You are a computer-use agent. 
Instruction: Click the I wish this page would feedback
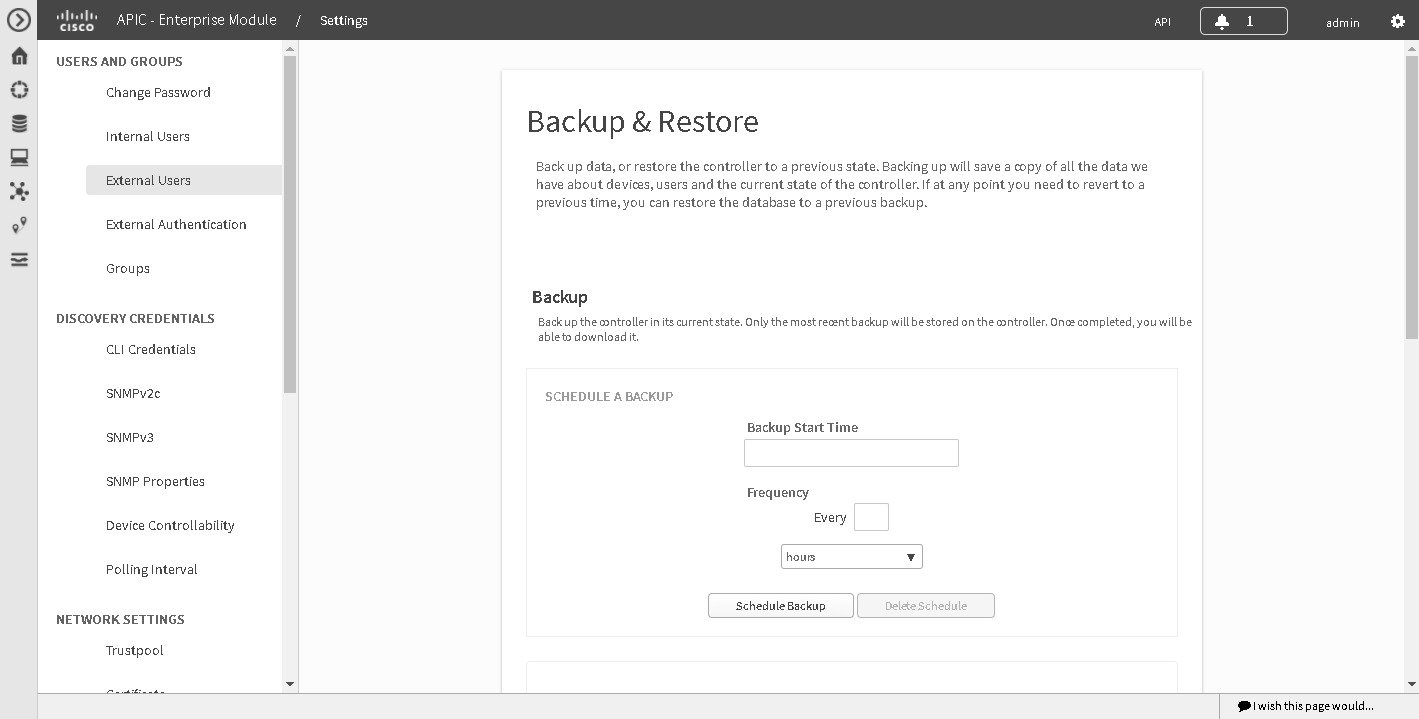[1306, 706]
